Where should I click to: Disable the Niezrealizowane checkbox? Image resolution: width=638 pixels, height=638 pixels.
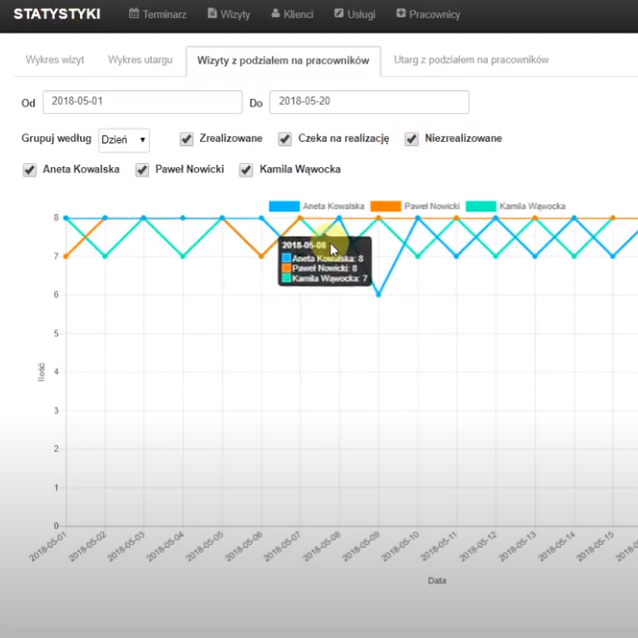point(411,139)
